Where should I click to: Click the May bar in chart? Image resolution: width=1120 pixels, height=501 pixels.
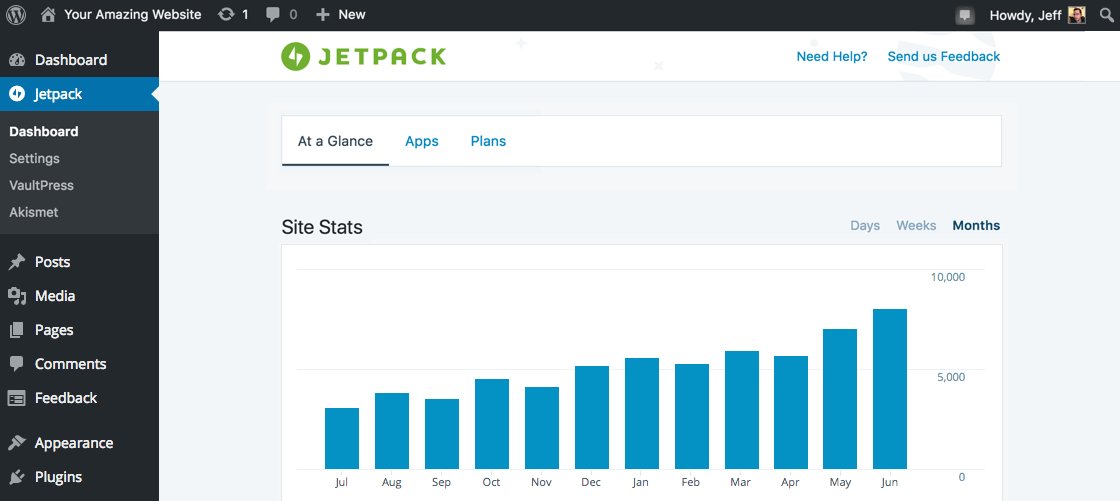840,399
